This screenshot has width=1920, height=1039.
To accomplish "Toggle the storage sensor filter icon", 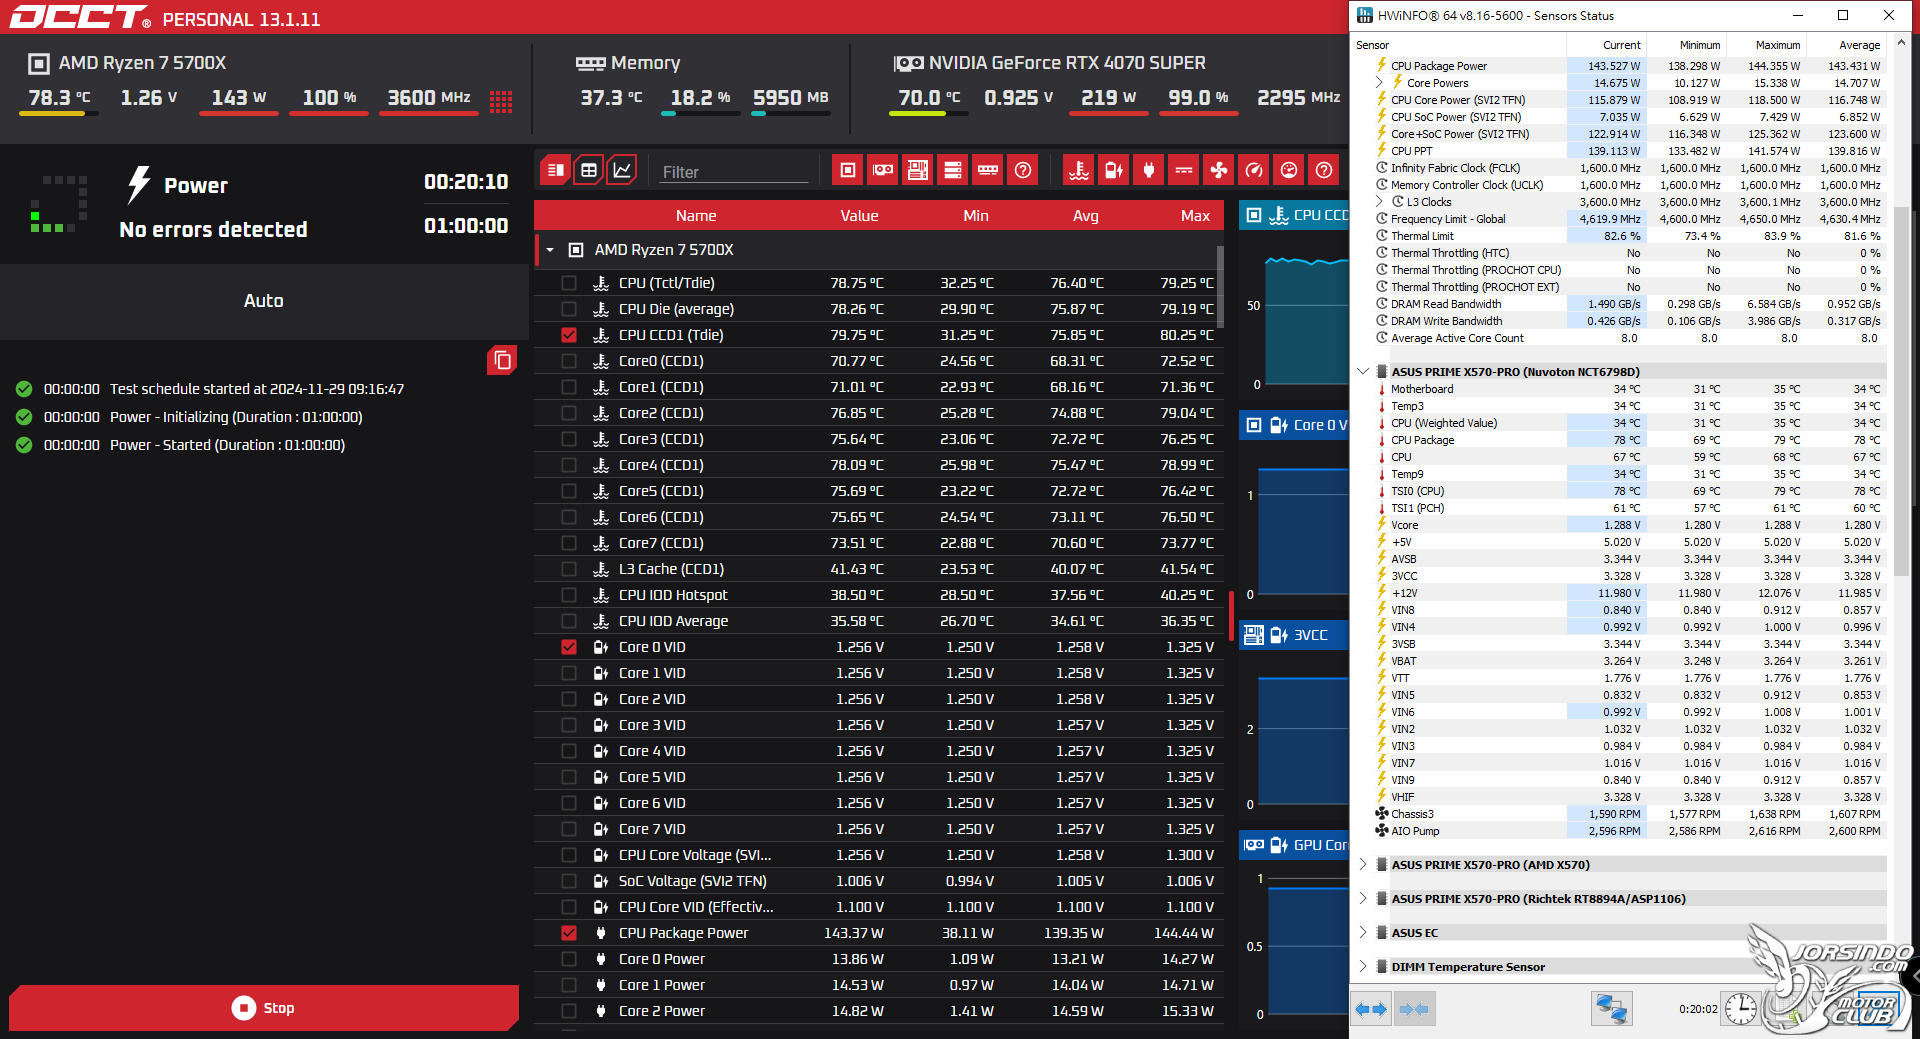I will [953, 170].
